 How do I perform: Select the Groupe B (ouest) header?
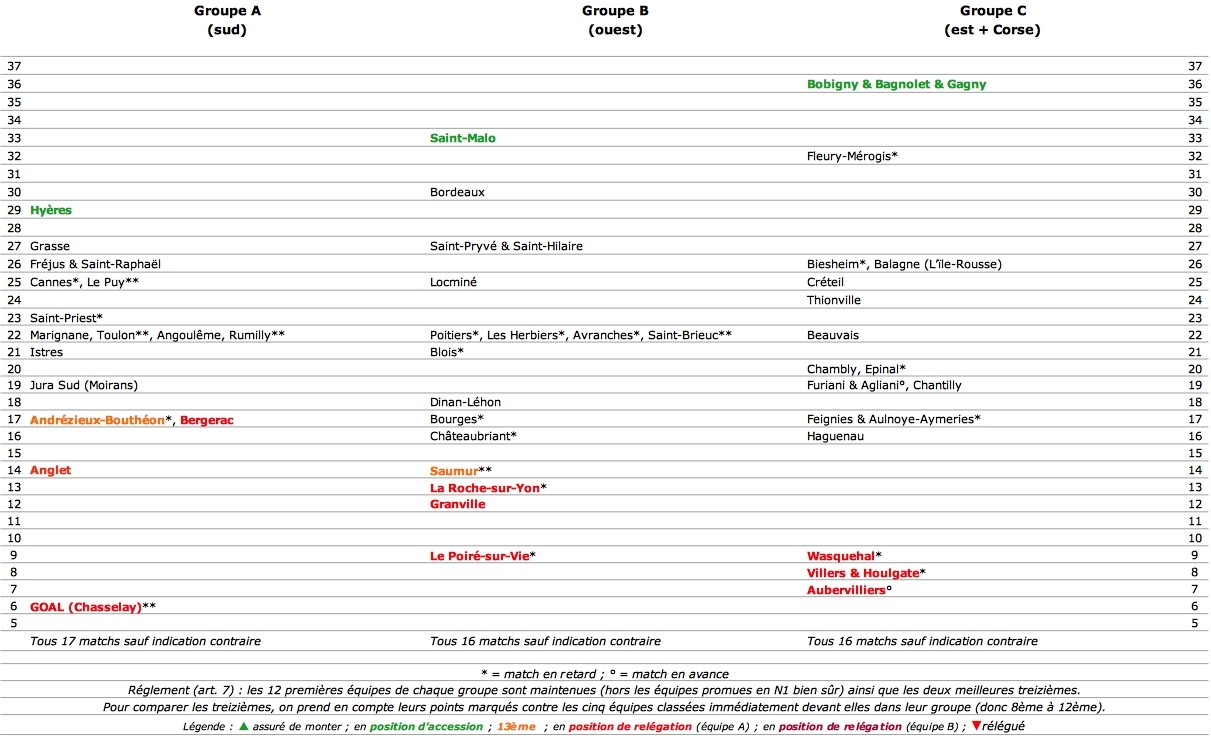pyautogui.click(x=615, y=20)
